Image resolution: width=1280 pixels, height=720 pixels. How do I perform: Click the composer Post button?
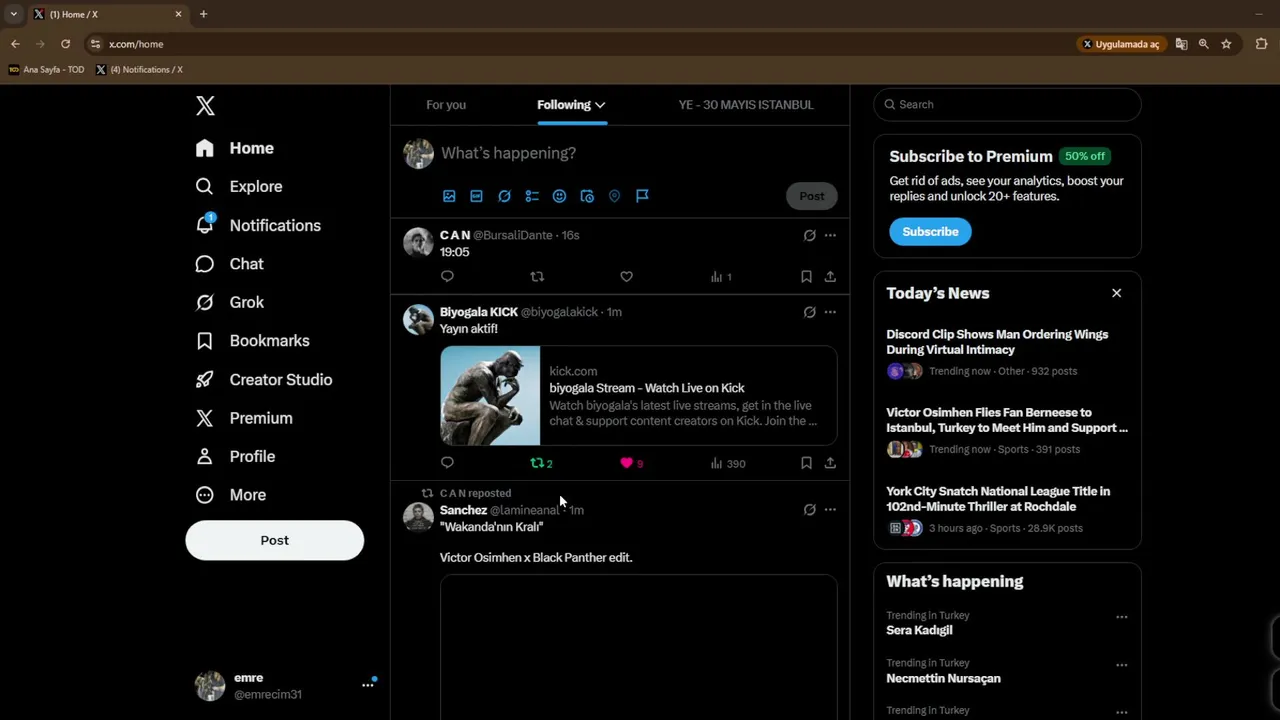[812, 196]
